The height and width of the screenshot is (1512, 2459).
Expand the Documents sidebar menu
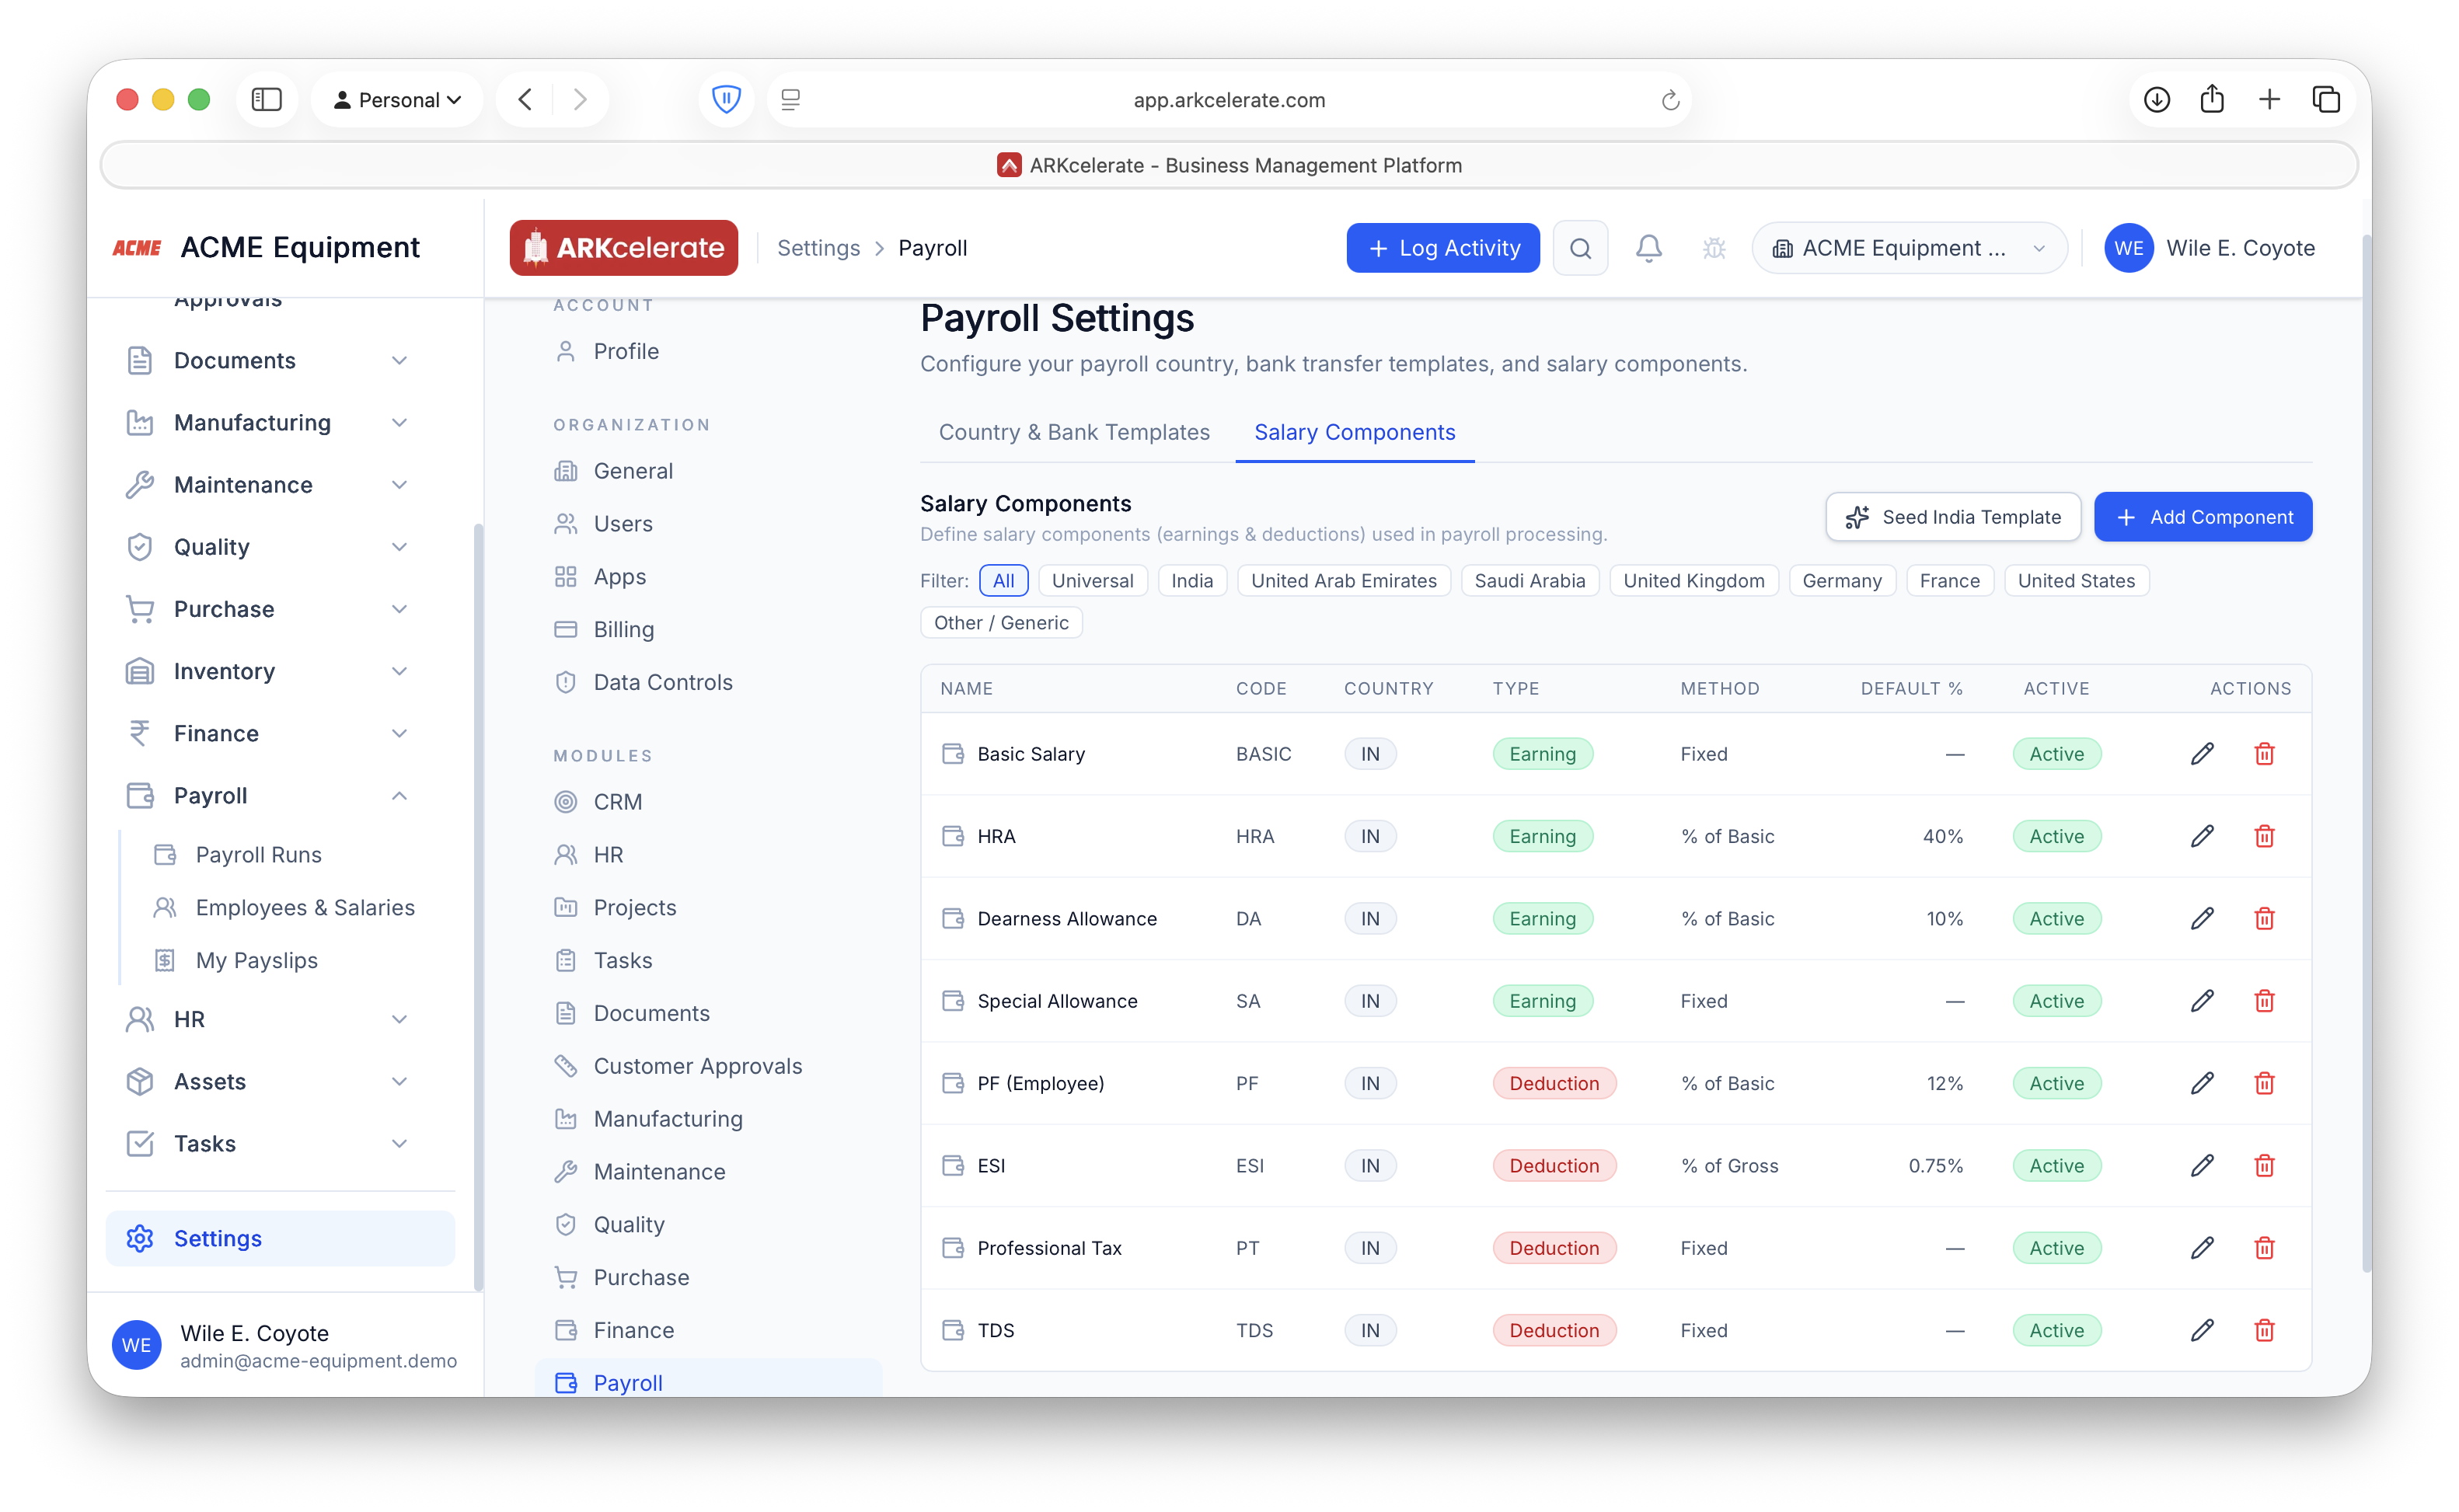point(268,360)
